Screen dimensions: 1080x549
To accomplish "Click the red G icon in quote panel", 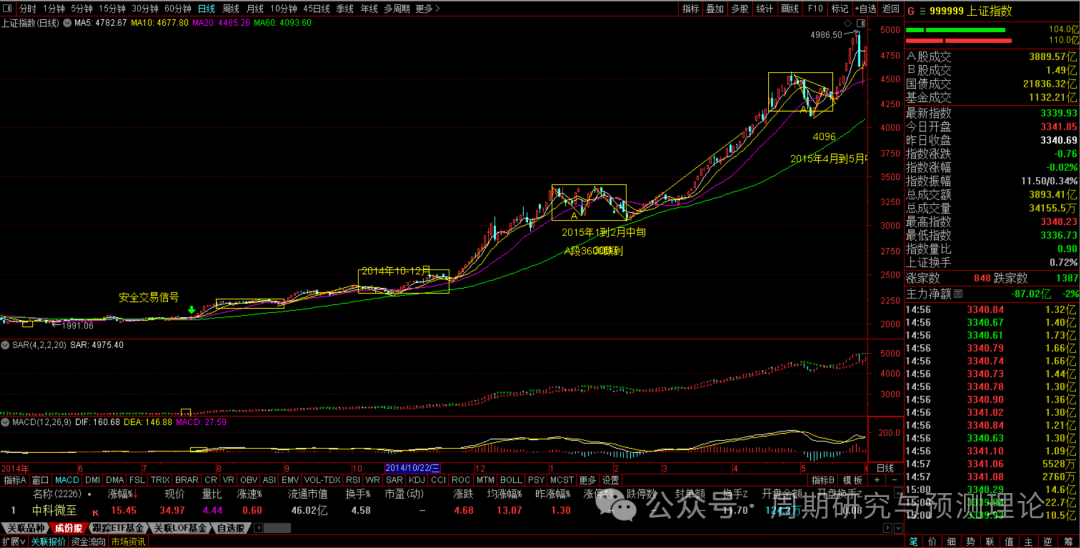I will click(x=910, y=10).
